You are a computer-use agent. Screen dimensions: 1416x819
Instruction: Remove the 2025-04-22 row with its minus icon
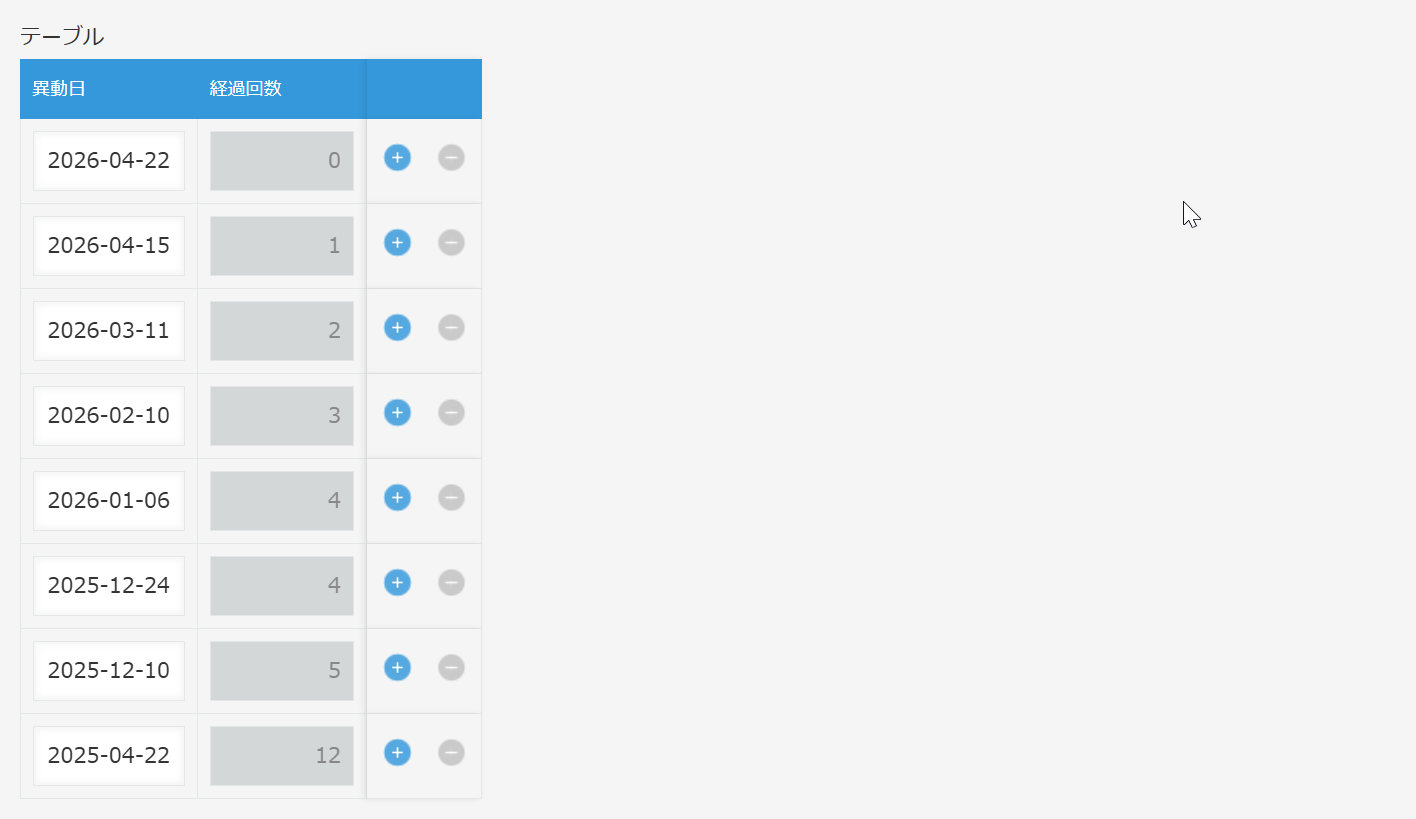(x=451, y=753)
